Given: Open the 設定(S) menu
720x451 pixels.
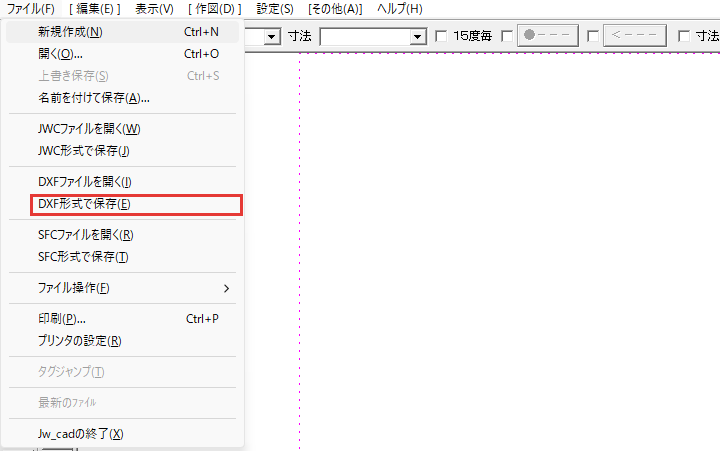Looking at the screenshot, I should pos(275,9).
